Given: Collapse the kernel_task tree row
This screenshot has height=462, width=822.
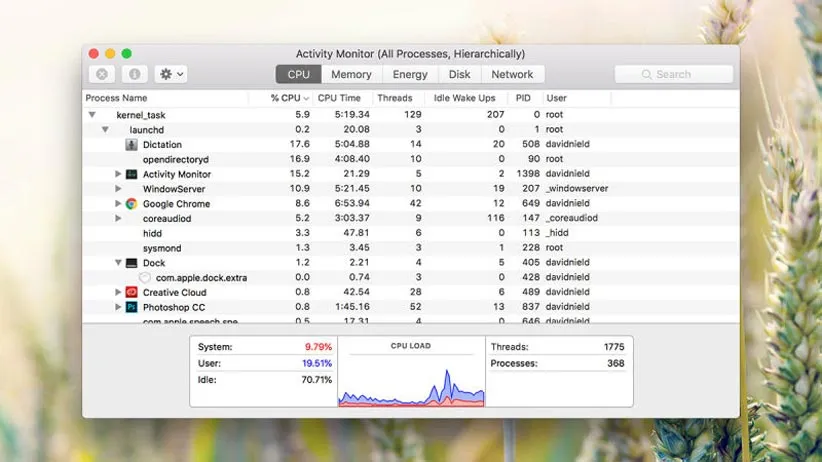Looking at the screenshot, I should [x=92, y=114].
